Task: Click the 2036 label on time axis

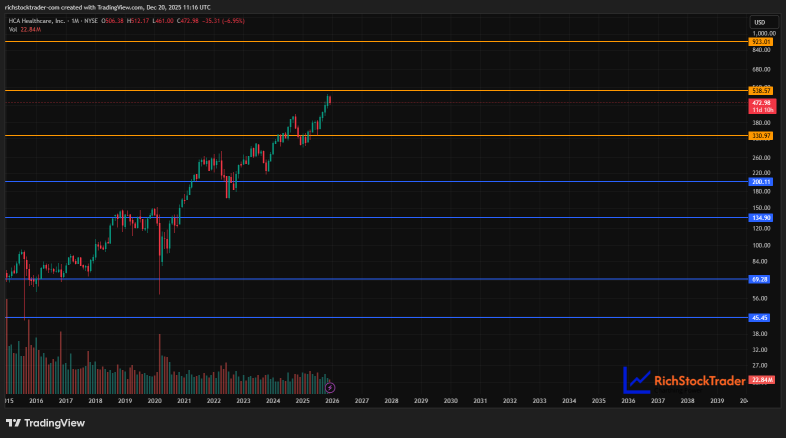Action: (628, 401)
